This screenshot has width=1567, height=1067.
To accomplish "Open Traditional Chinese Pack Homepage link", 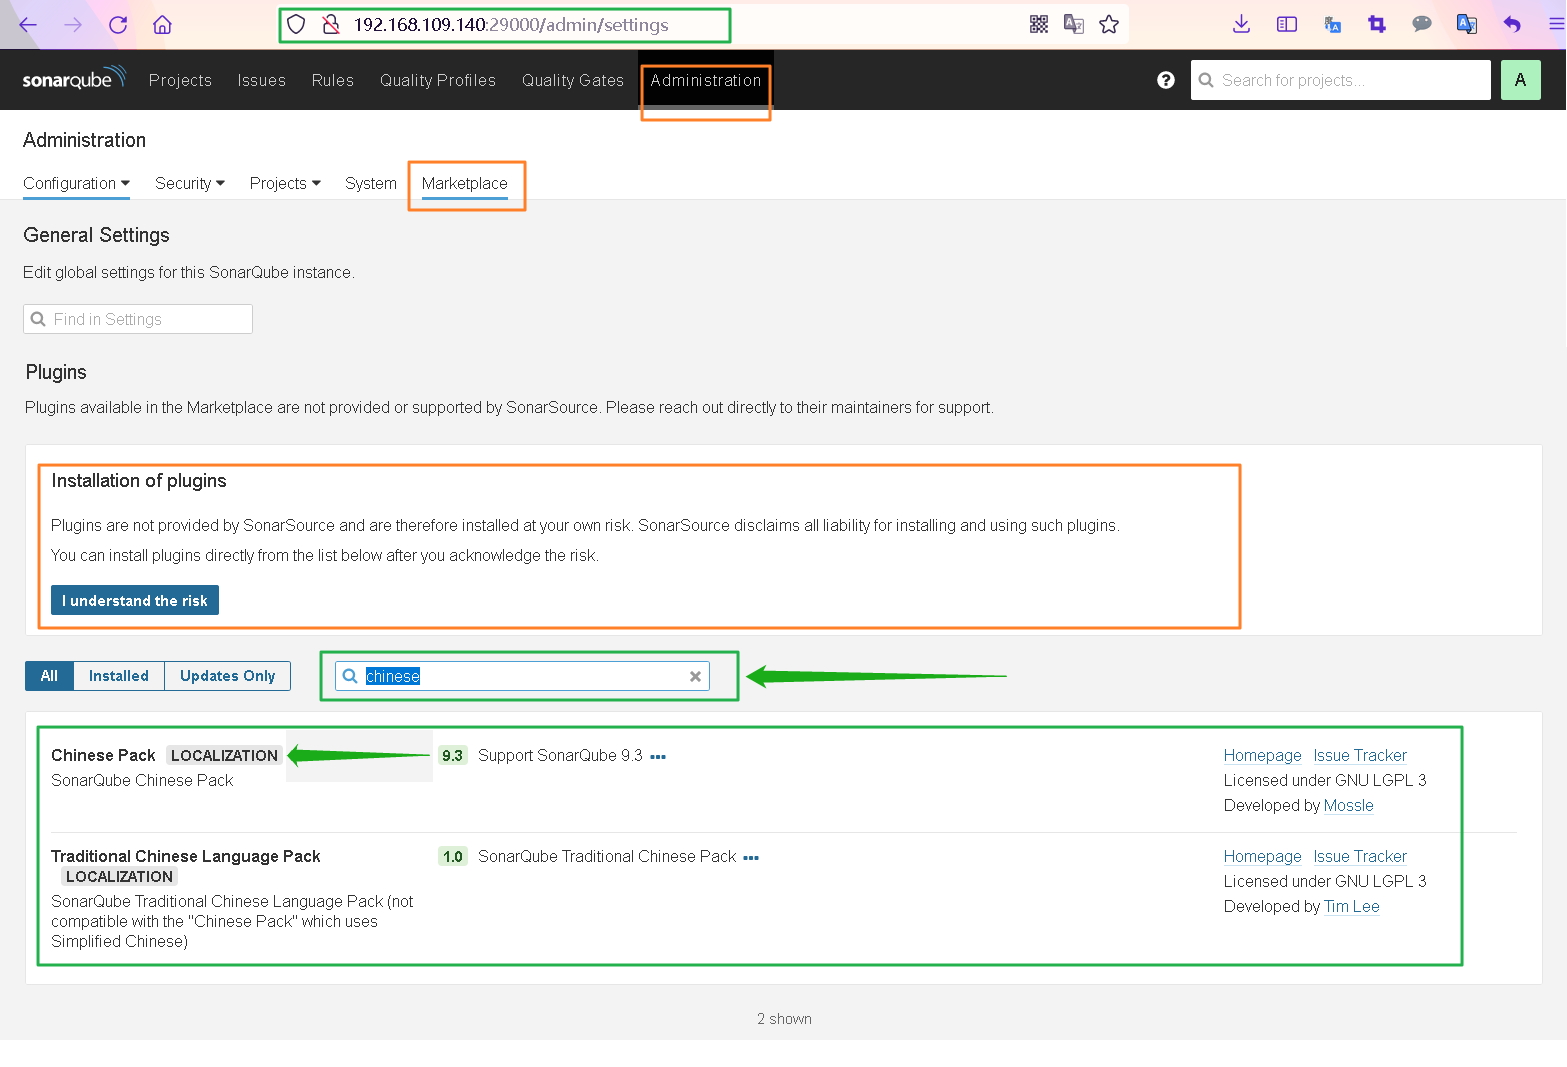I will (1263, 856).
